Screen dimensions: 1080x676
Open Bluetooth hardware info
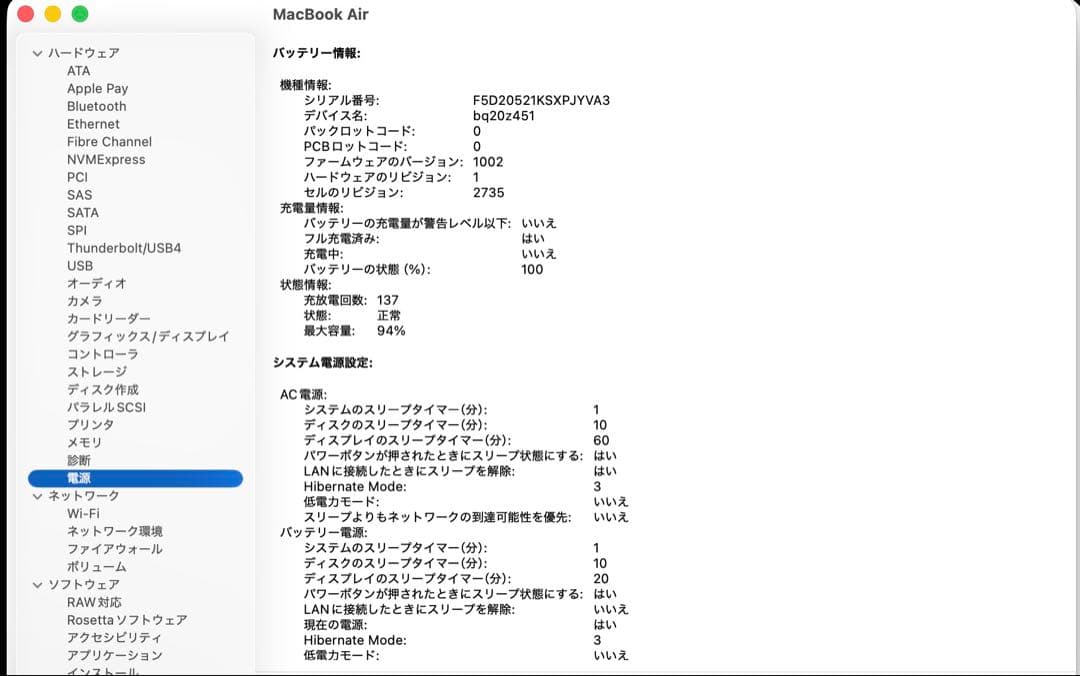click(x=96, y=106)
